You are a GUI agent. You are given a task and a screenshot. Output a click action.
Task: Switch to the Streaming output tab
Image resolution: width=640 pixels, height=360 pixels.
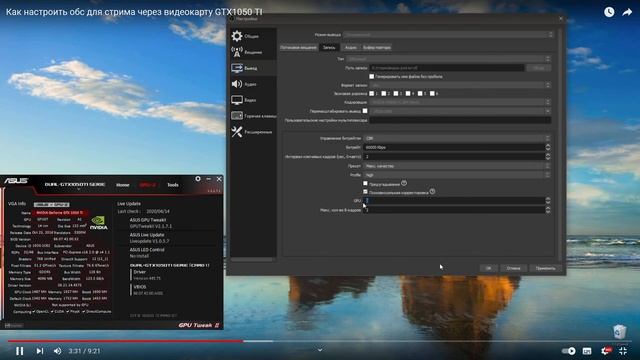click(x=298, y=47)
